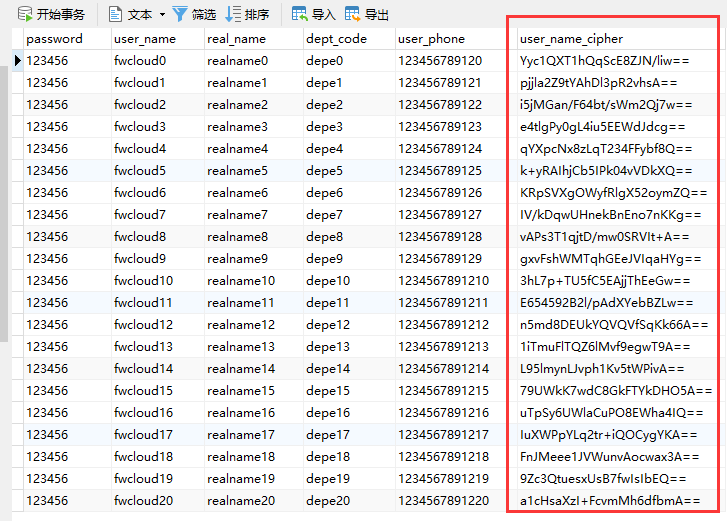727x521 pixels.
Task: Click the real_name column header
Action: (237, 39)
